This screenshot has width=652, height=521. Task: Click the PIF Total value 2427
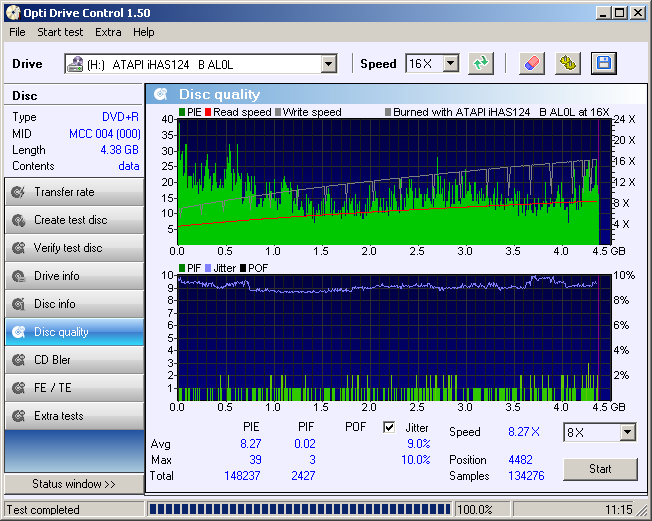[x=303, y=476]
